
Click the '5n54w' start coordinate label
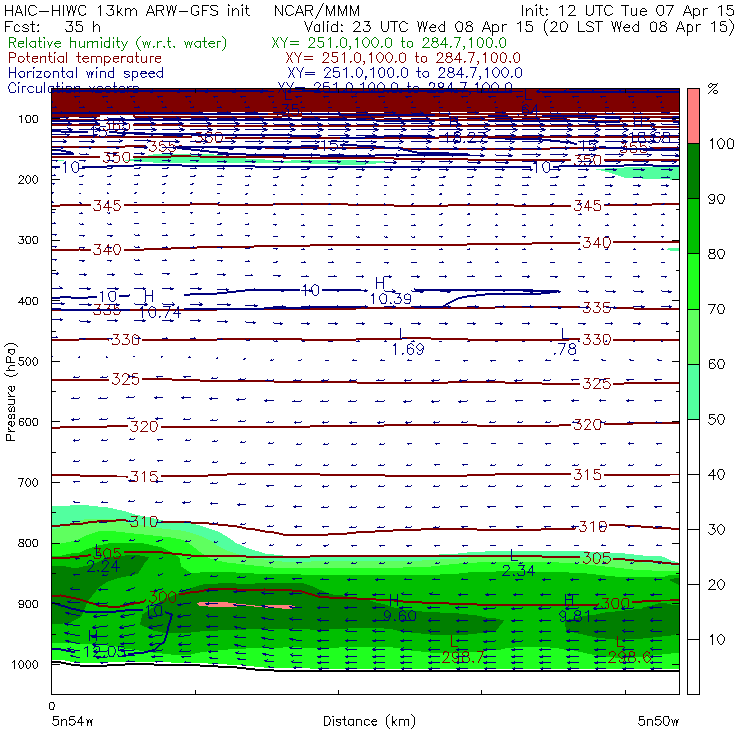click(x=72, y=722)
